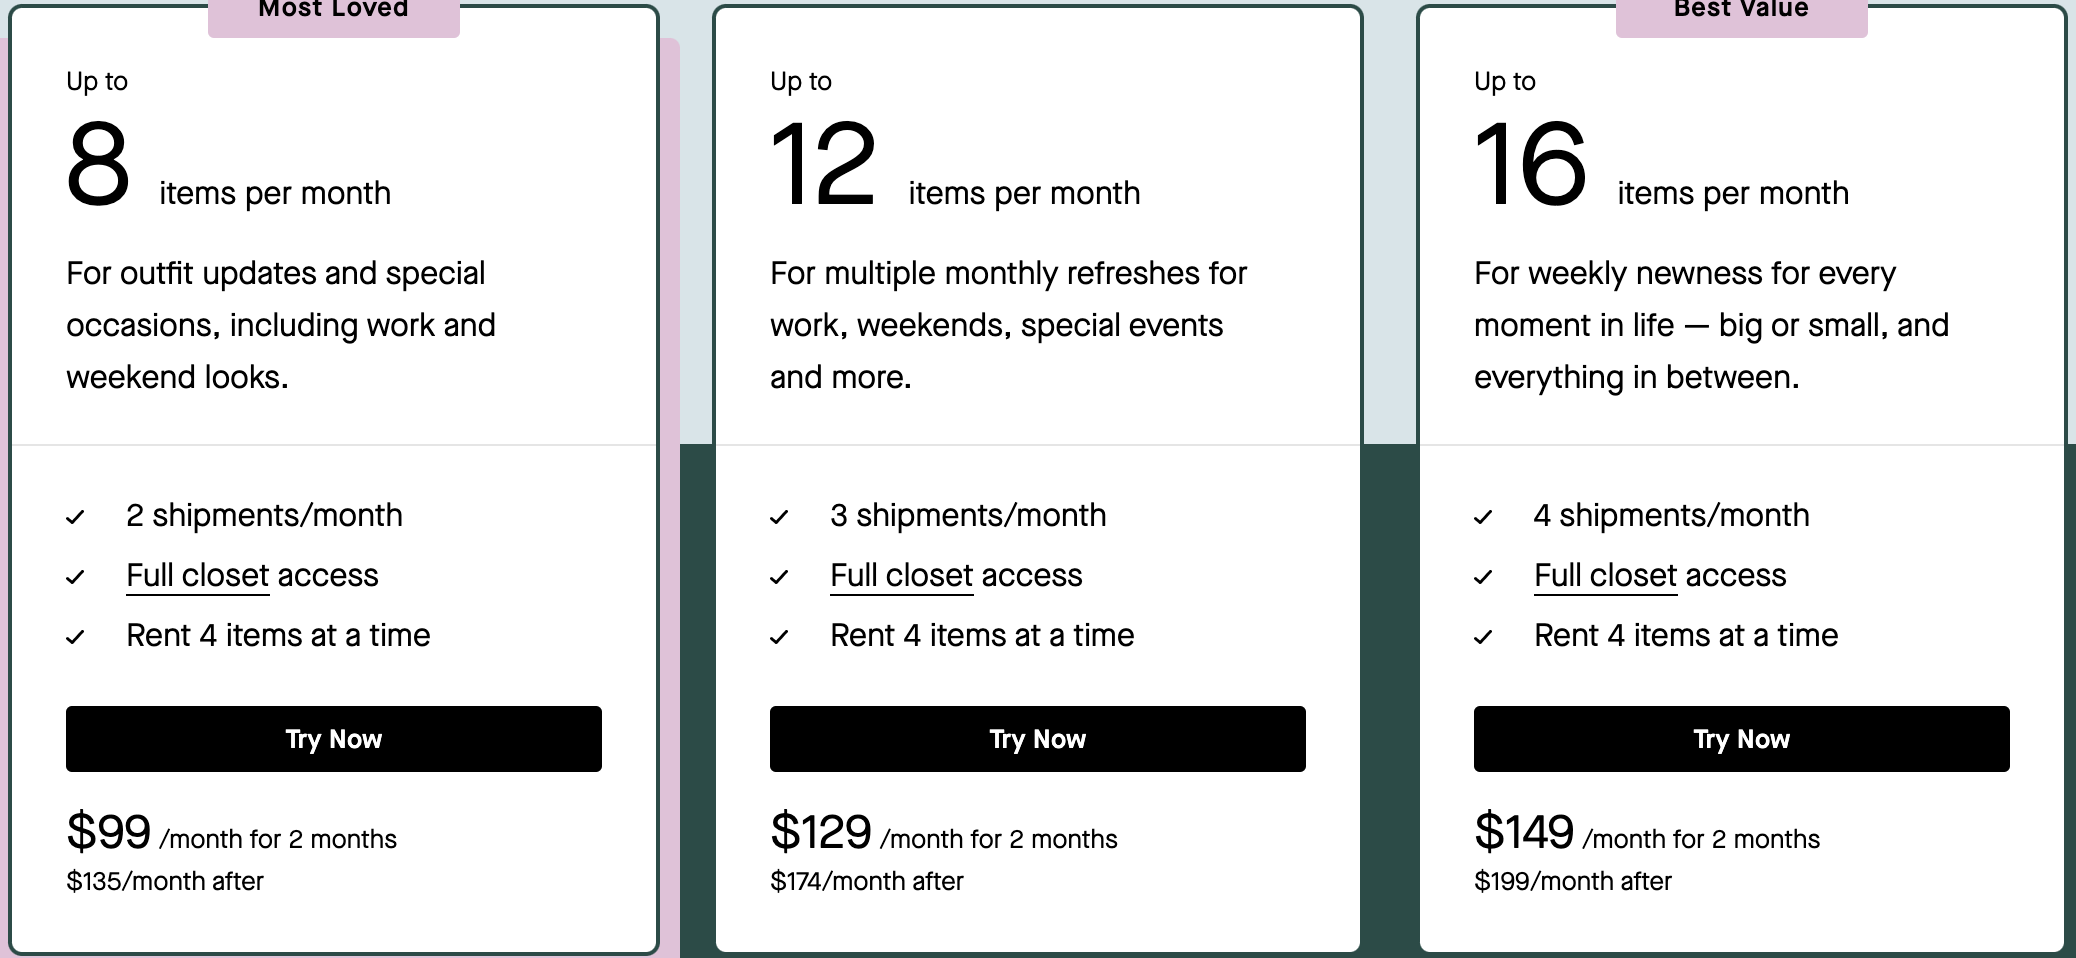The image size is (2076, 958).
Task: Try Now for the $99 plan
Action: 334,739
